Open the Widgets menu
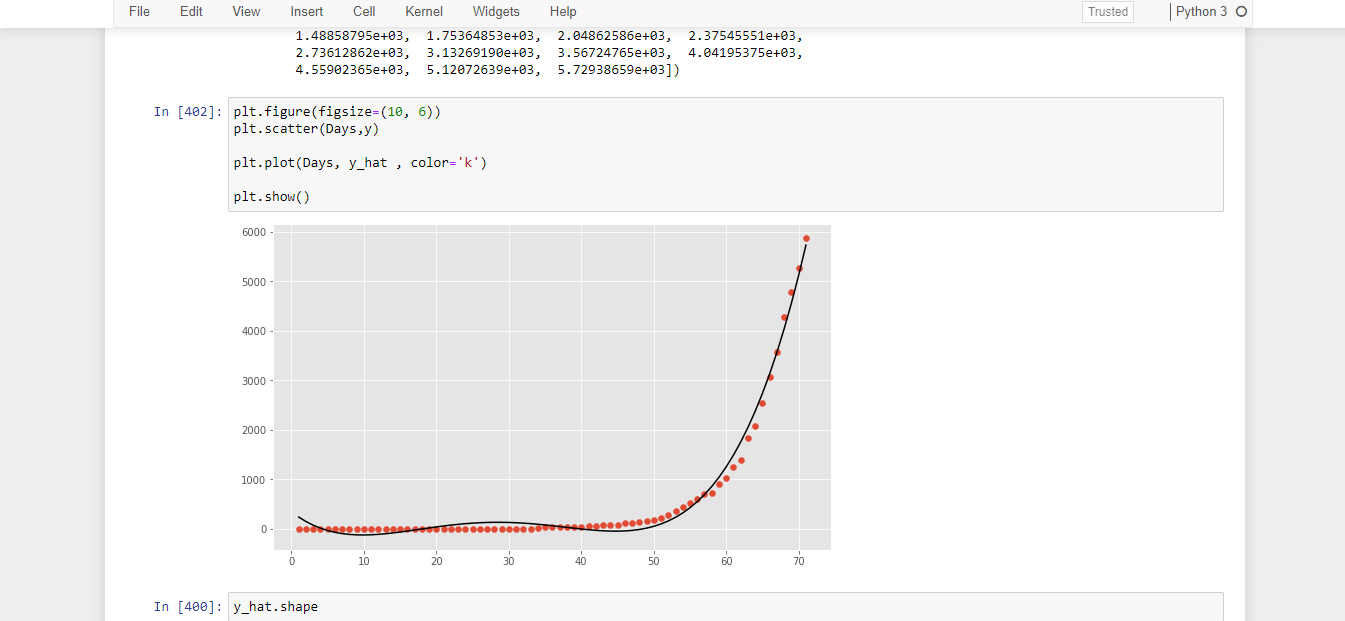The image size is (1345, 621). 496,12
